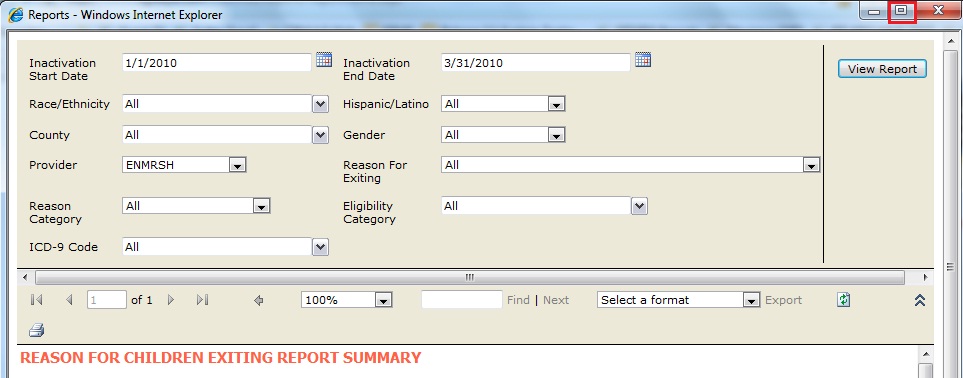Click Internet Explorer icon in title bar
The image size is (963, 378).
click(16, 14)
